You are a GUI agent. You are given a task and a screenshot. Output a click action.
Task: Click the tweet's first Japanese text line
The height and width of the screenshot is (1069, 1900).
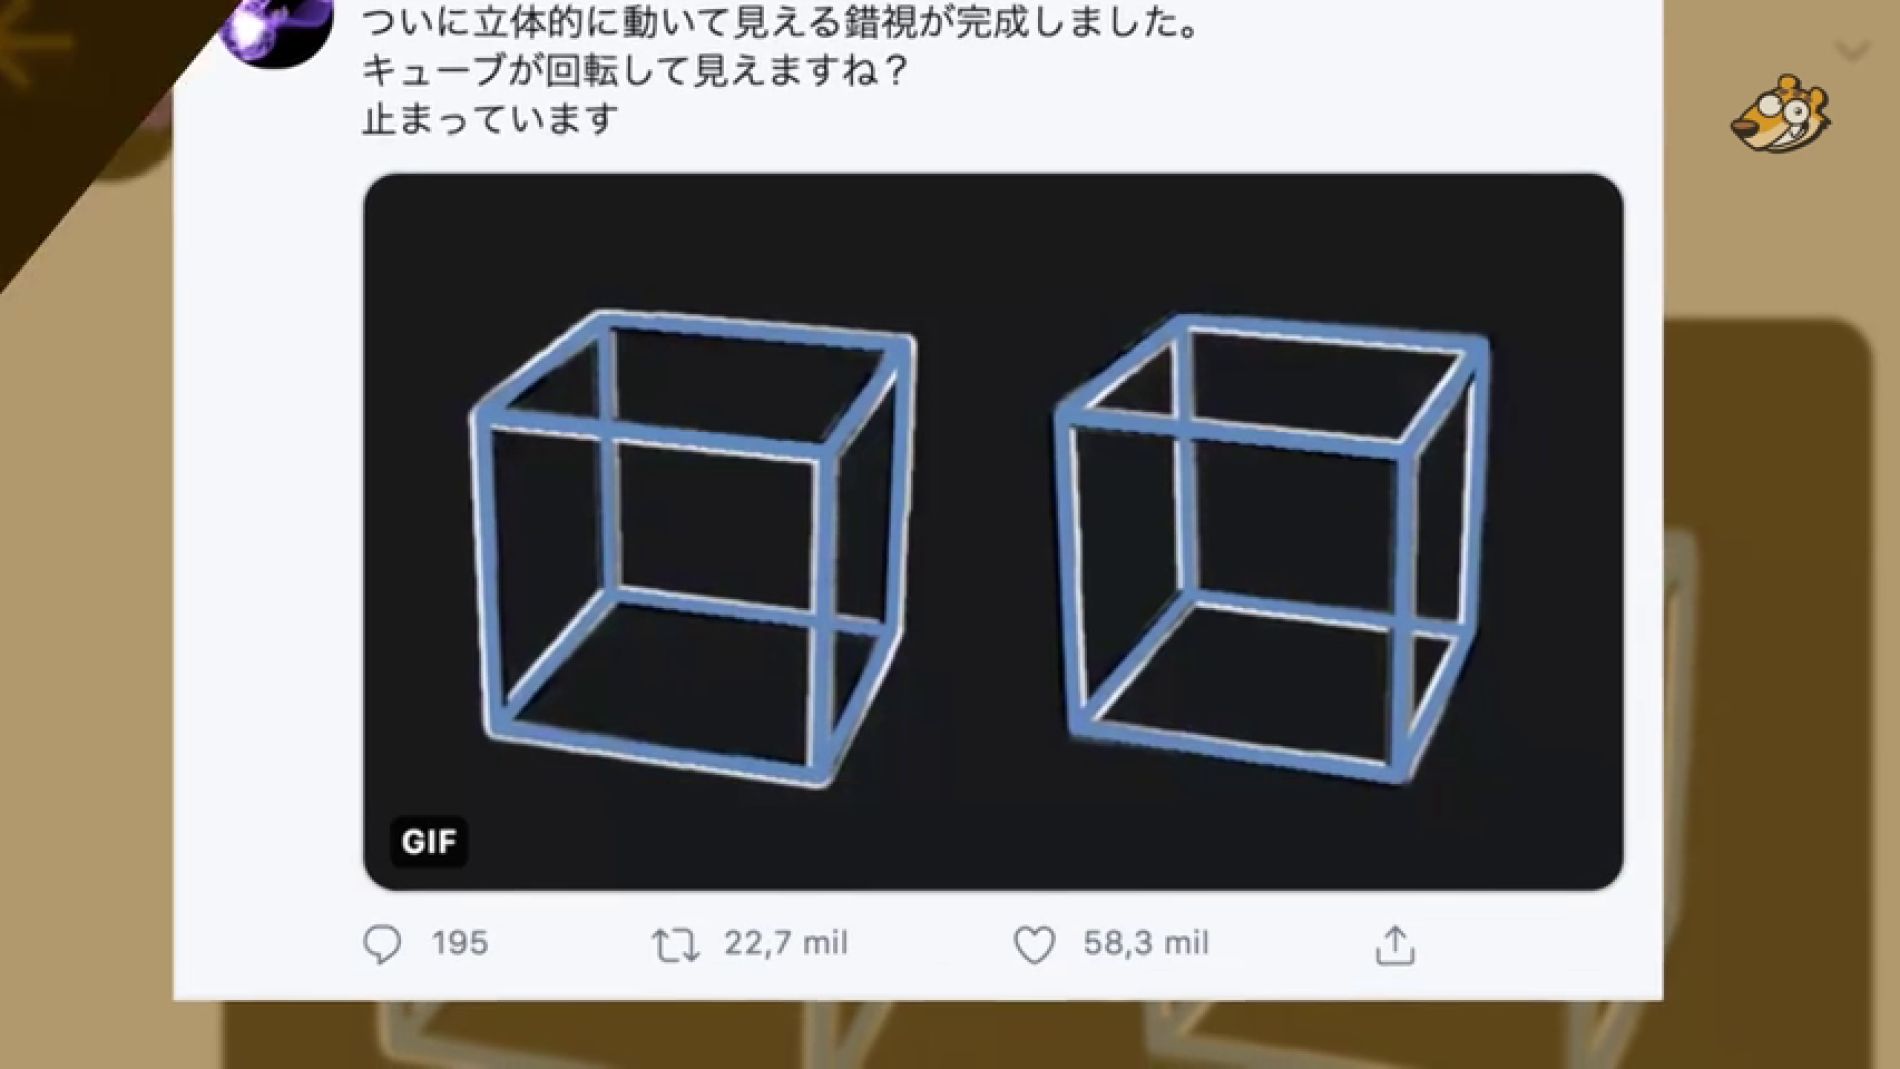pos(780,22)
